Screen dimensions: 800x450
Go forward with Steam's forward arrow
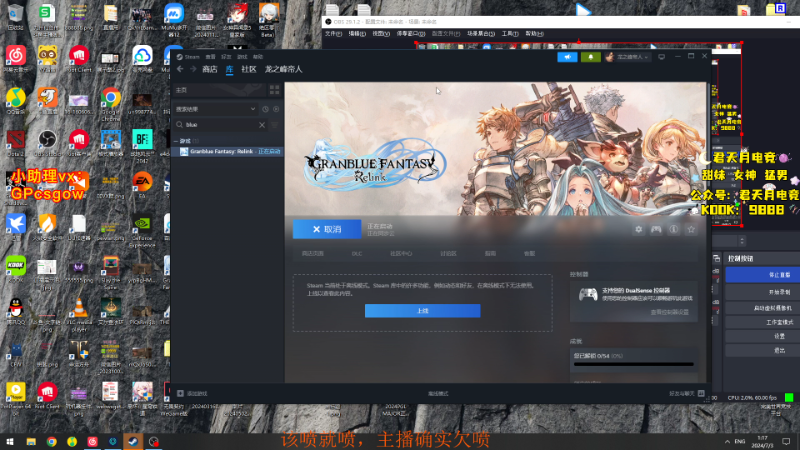tap(193, 69)
